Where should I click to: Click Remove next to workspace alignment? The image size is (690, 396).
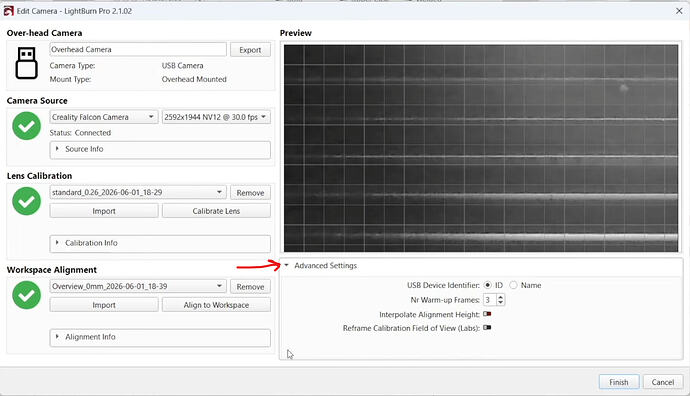[x=250, y=286]
